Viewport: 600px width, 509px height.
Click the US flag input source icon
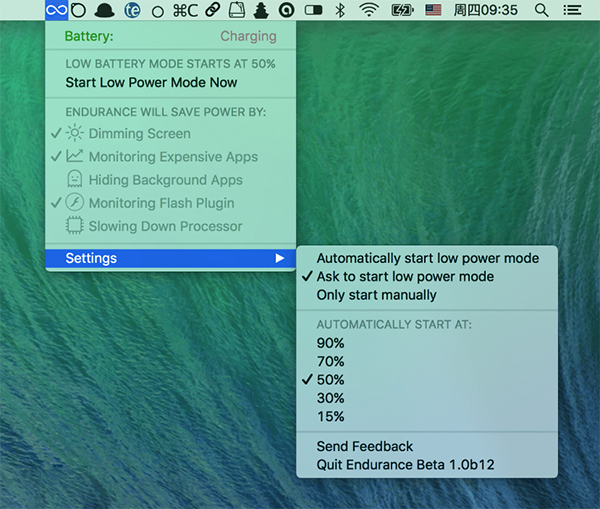click(x=433, y=10)
